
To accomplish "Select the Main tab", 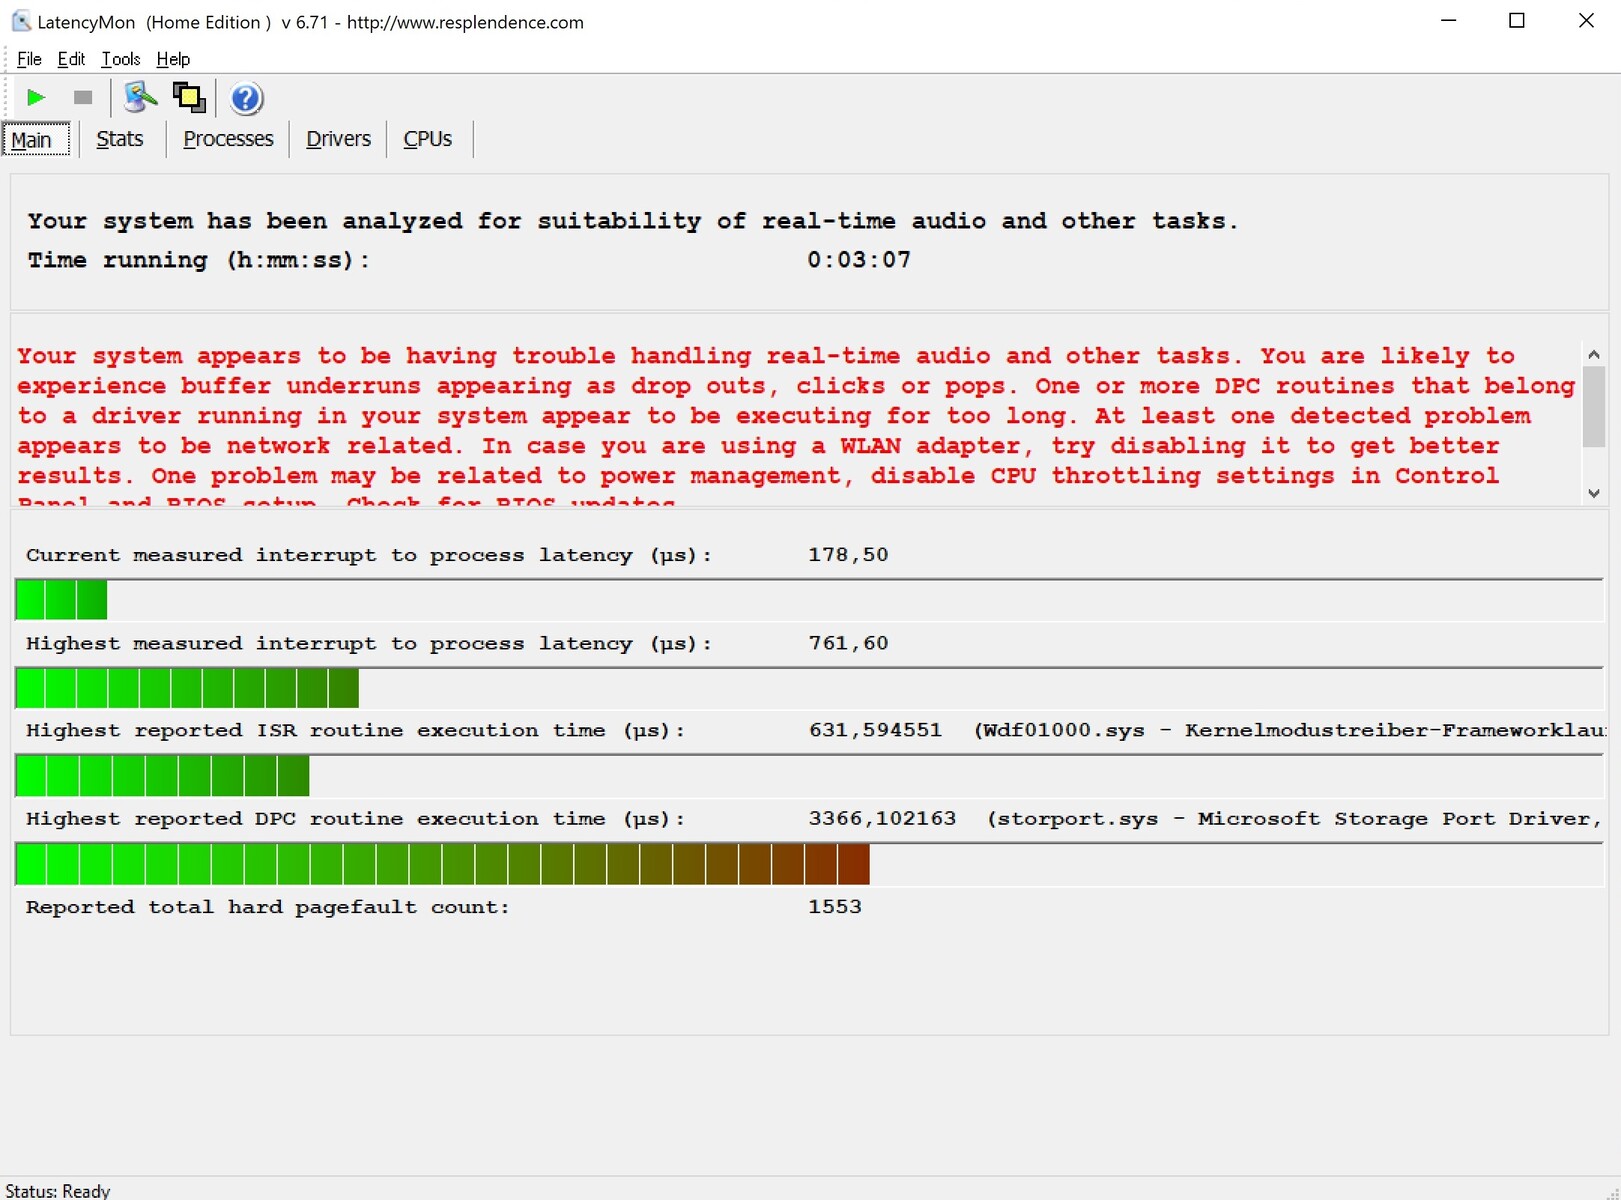I will [32, 140].
